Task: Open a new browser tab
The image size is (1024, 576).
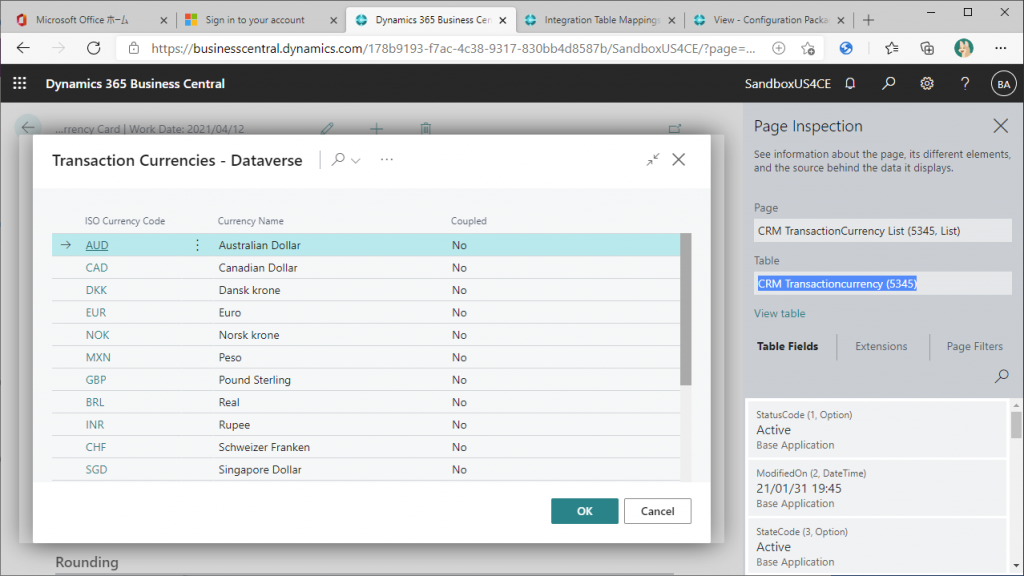Action: pos(868,20)
